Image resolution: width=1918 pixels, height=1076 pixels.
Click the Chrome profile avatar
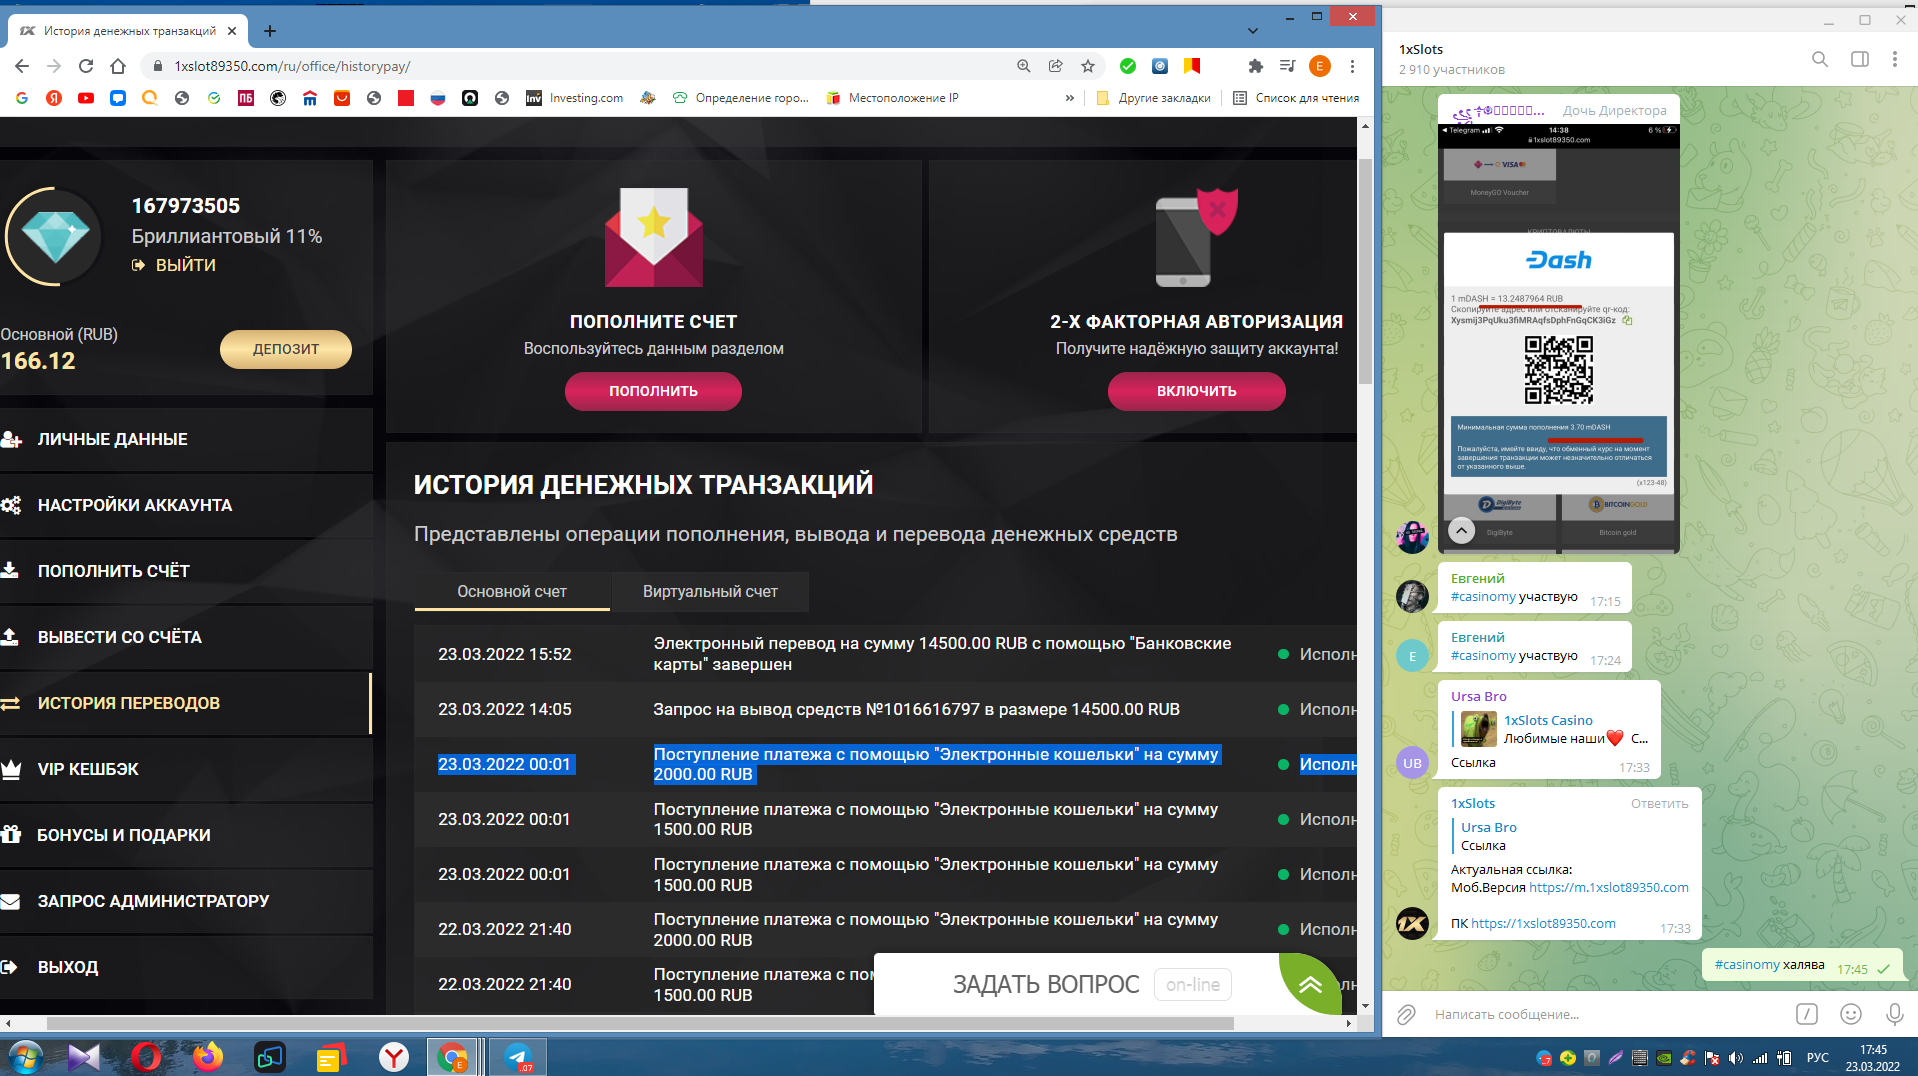click(x=1320, y=66)
